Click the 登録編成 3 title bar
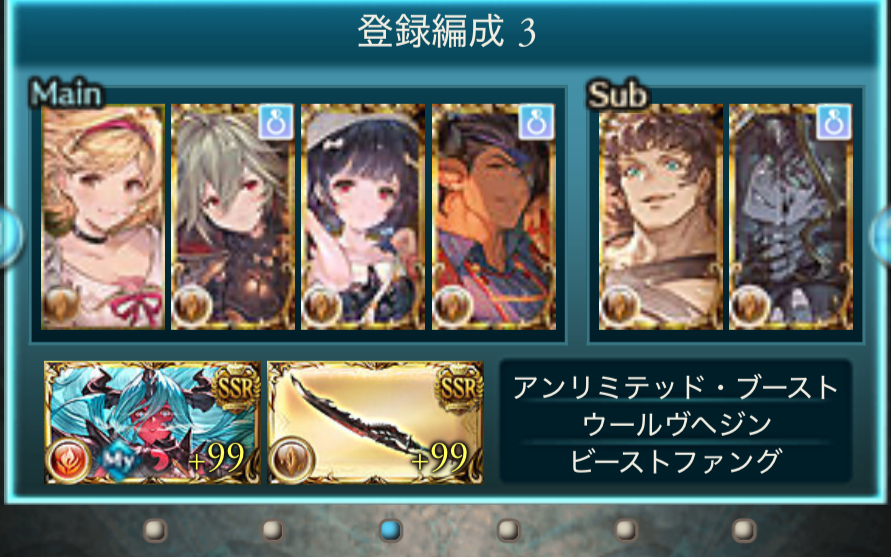Image resolution: width=891 pixels, height=557 pixels. (446, 32)
